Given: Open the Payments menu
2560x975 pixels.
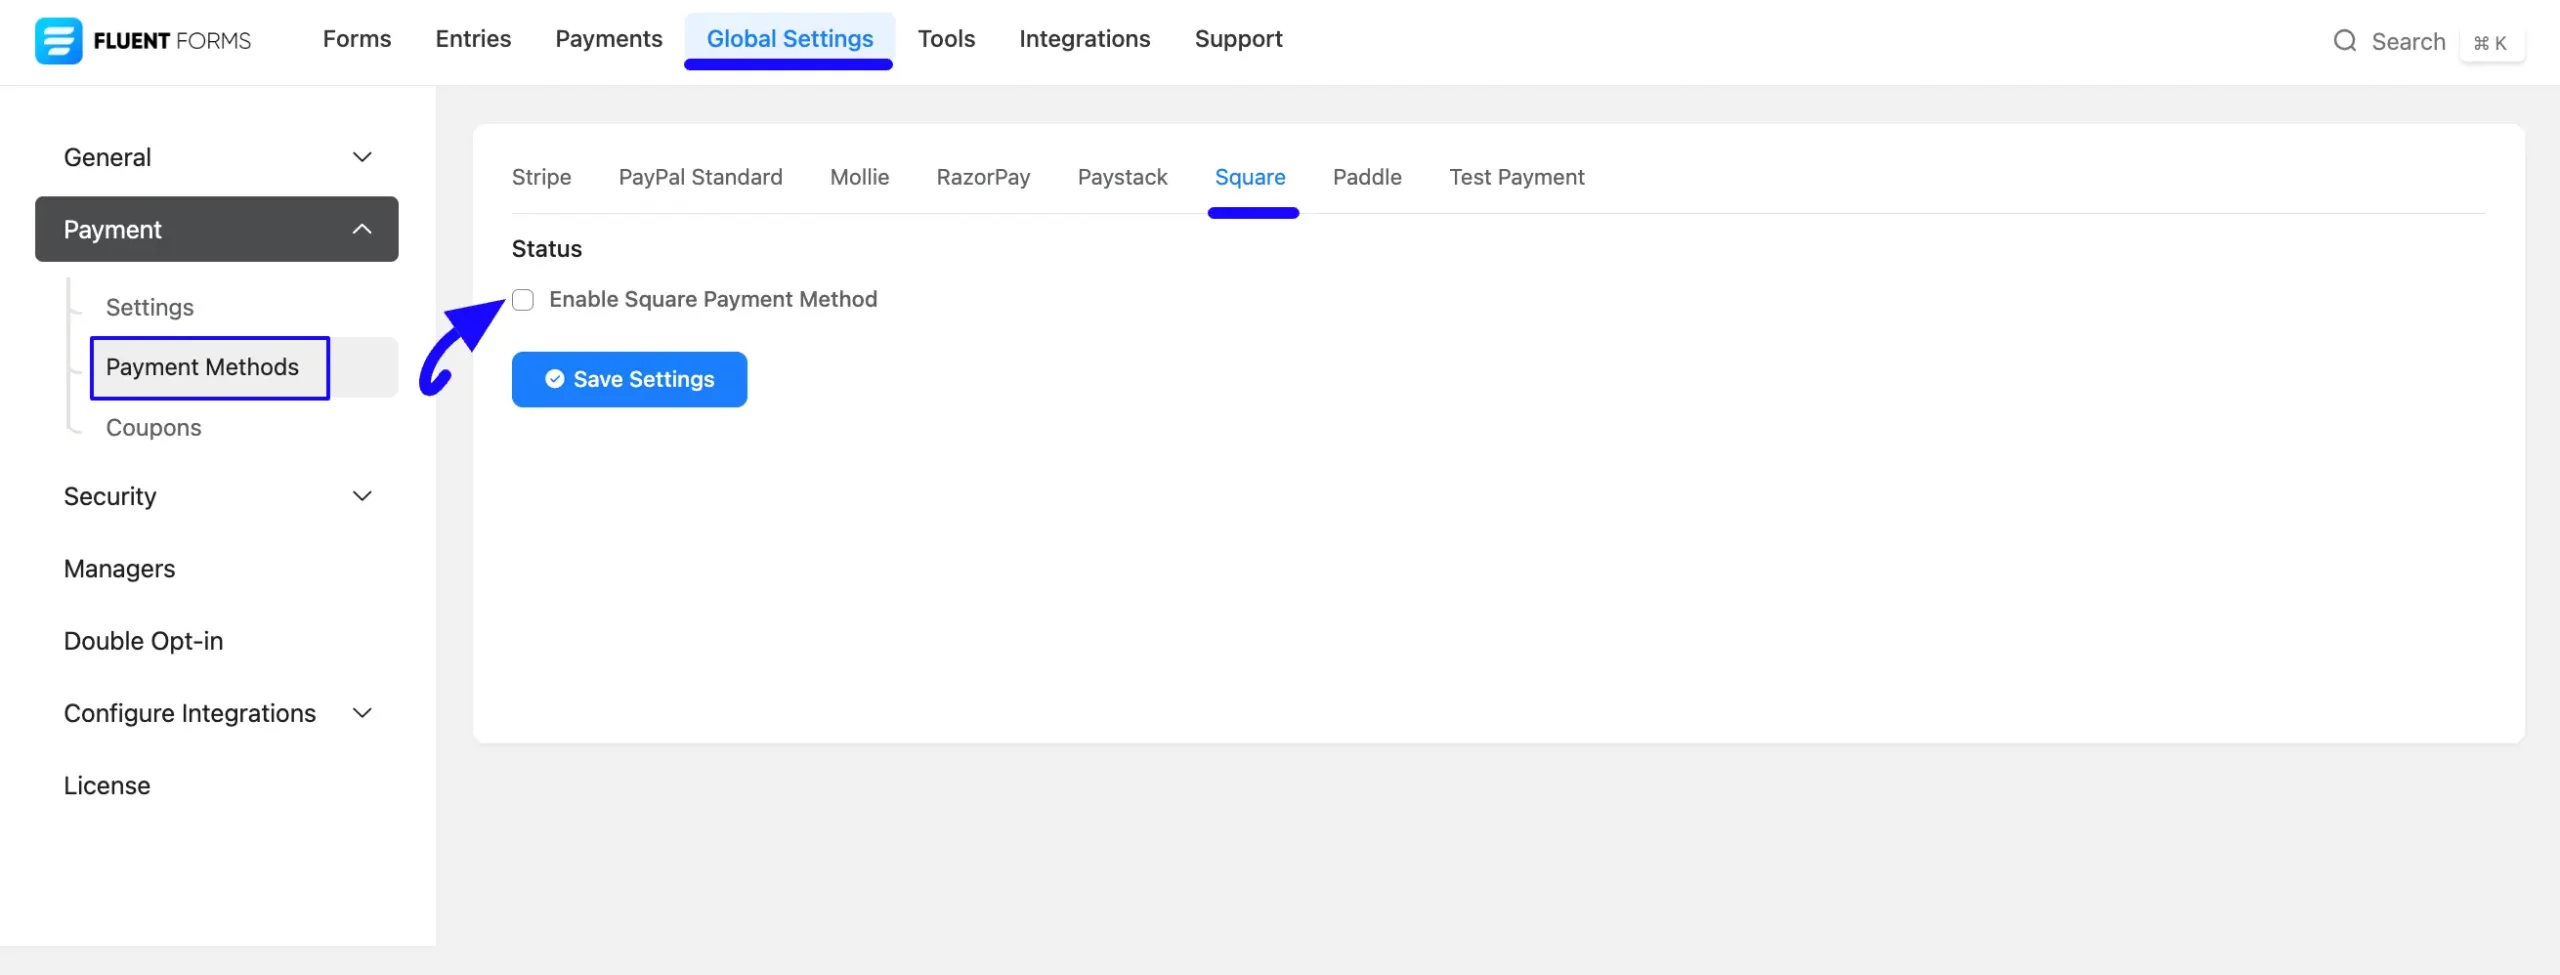Looking at the screenshot, I should tap(609, 39).
